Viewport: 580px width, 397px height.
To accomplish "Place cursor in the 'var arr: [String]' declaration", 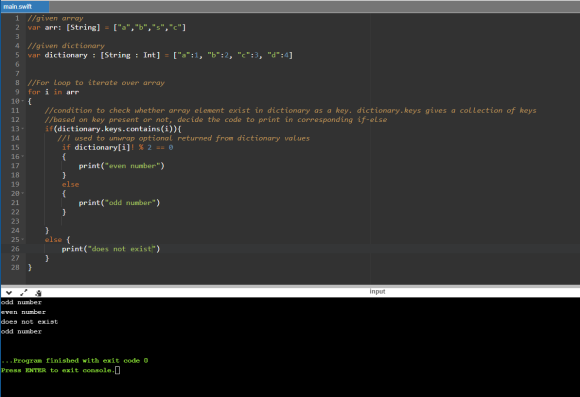I will pos(107,27).
